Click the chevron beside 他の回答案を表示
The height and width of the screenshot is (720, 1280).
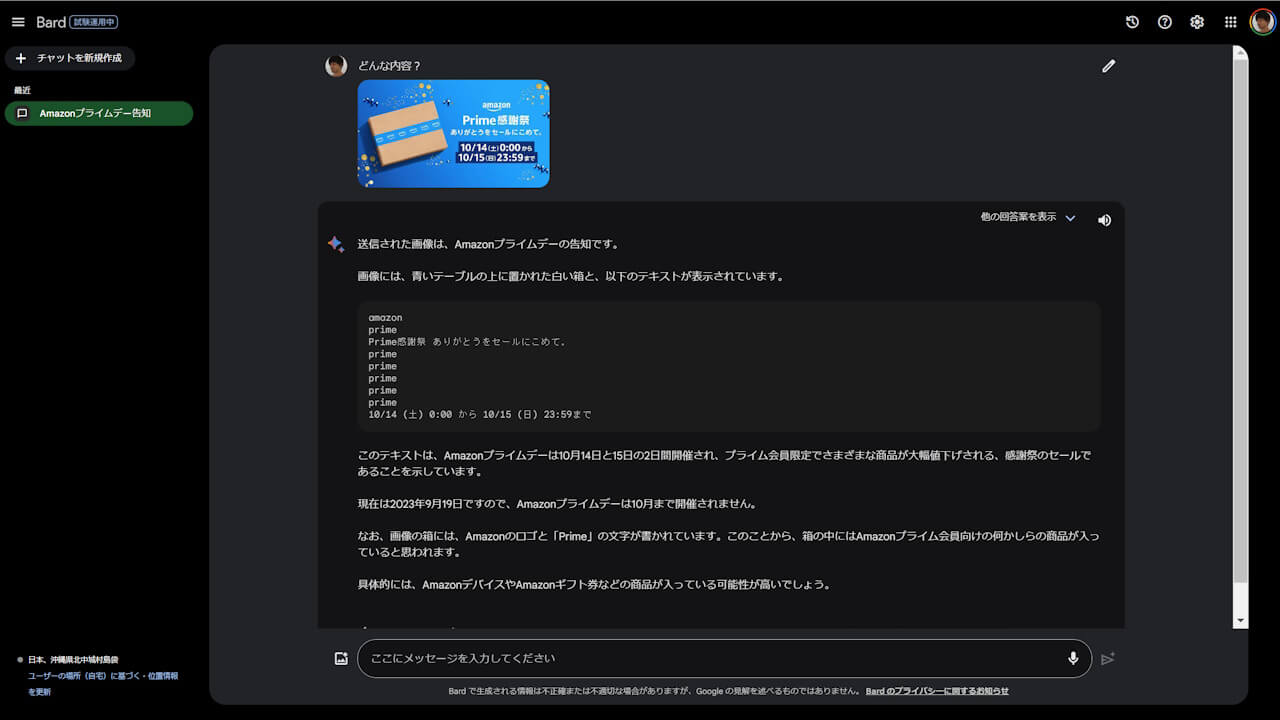point(1070,218)
